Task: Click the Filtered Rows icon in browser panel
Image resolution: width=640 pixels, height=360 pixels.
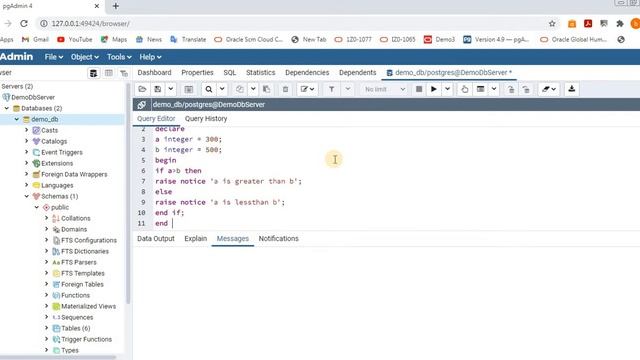Action: click(124, 73)
